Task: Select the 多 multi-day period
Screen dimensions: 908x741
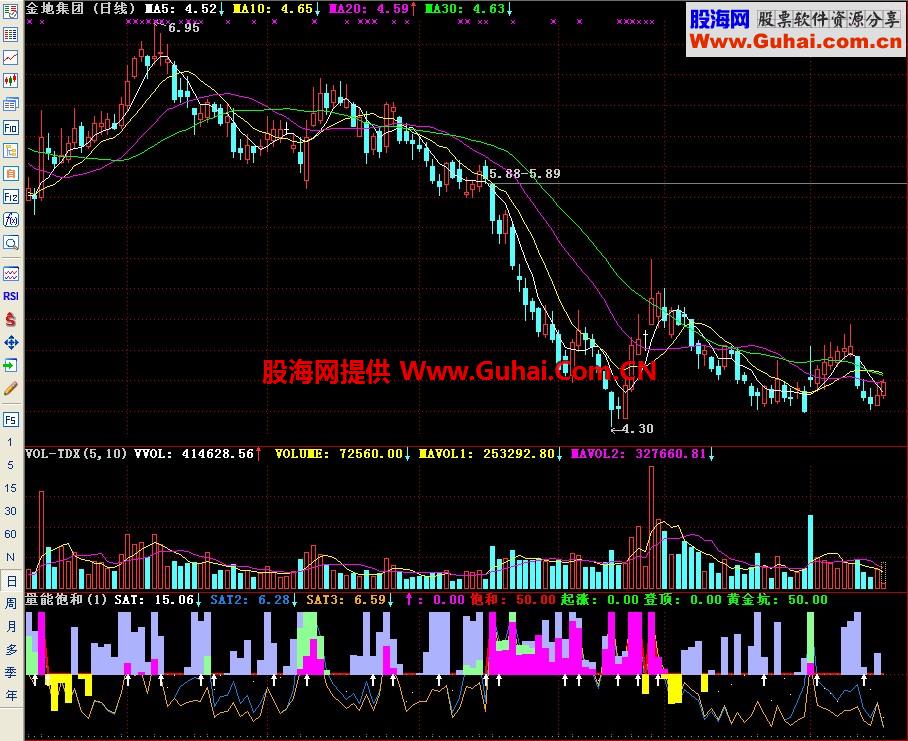Action: pos(10,650)
